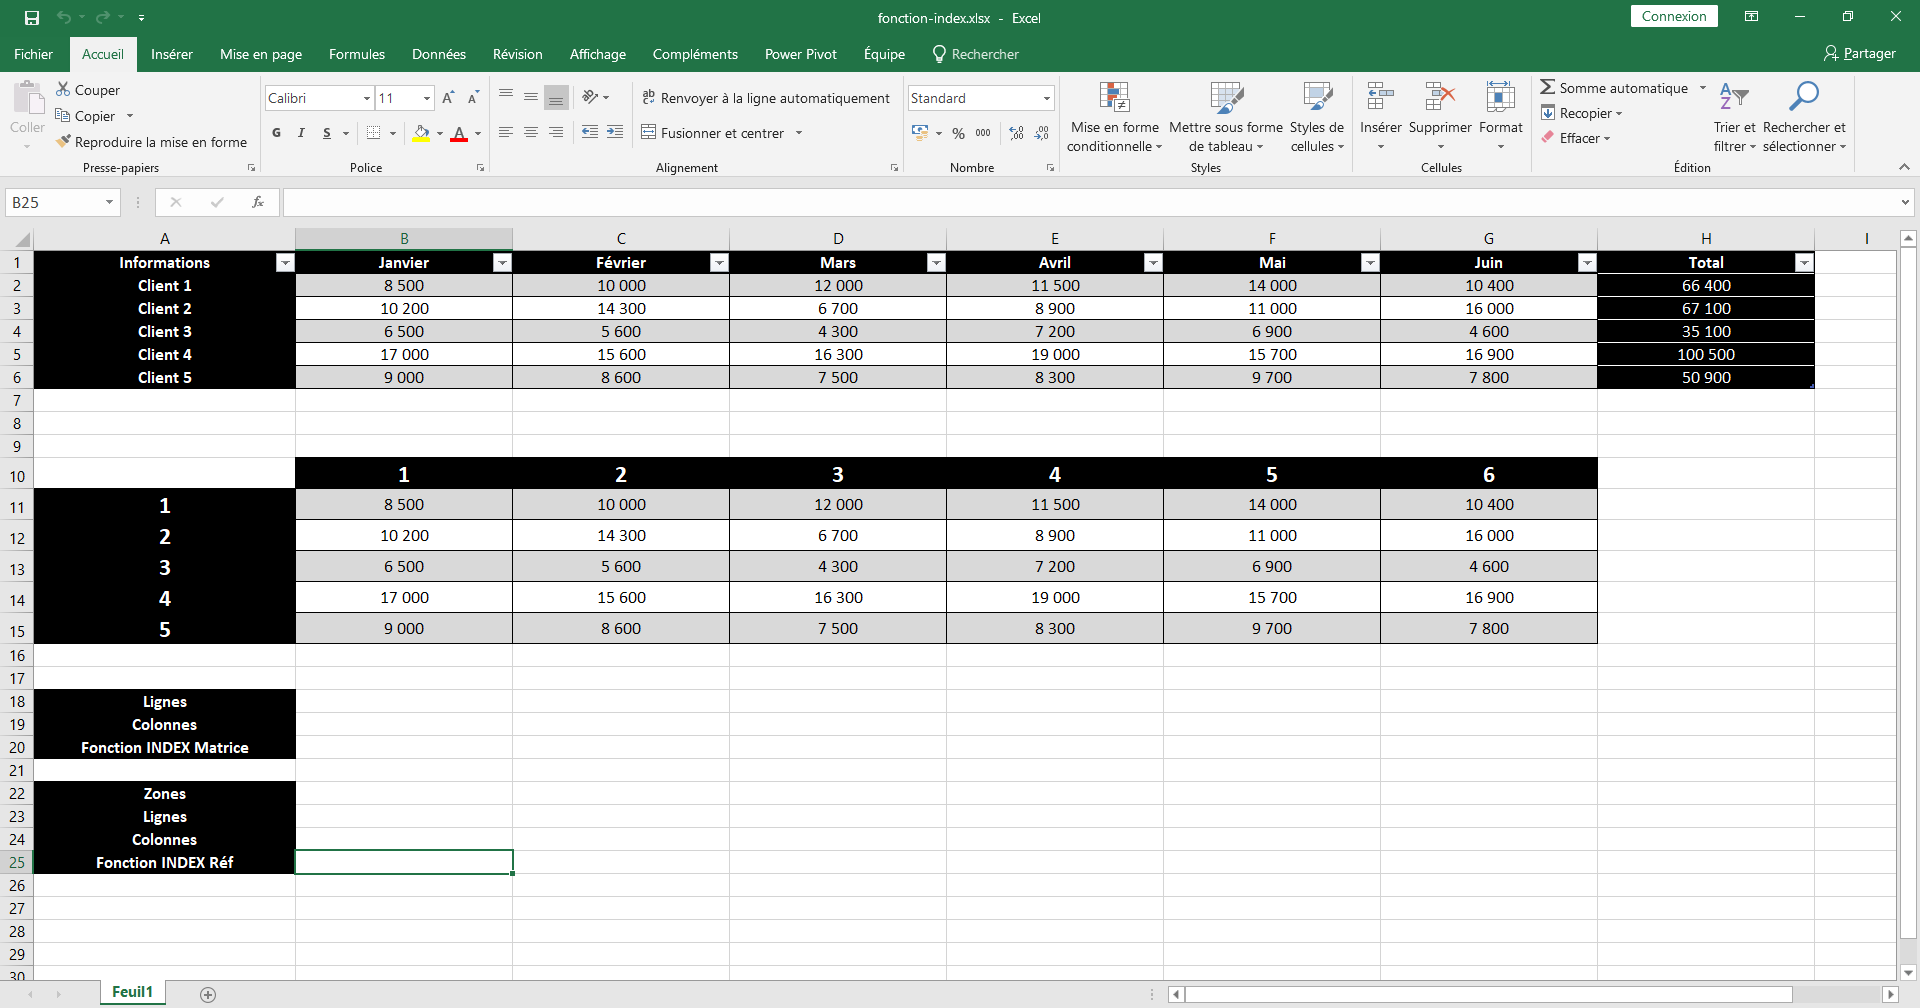Expand Fusionner et centrer options arrow
This screenshot has width=1920, height=1008.
(x=799, y=133)
